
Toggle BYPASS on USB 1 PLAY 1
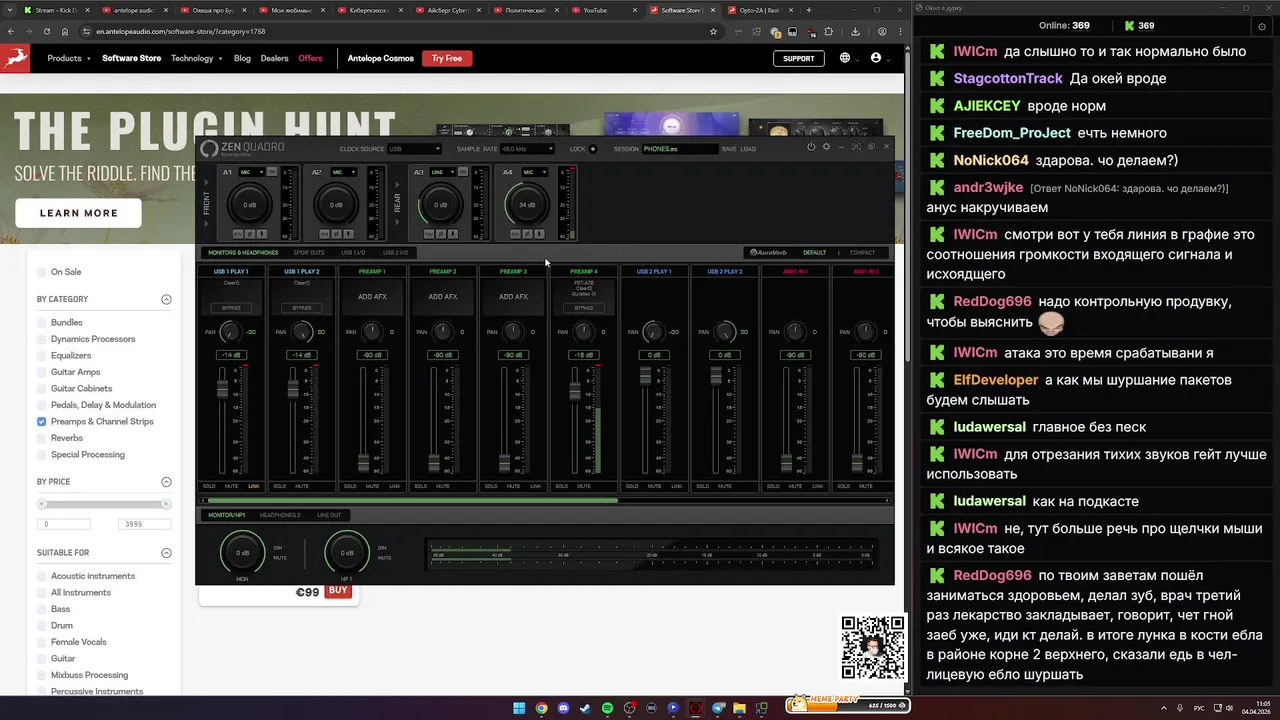(231, 308)
